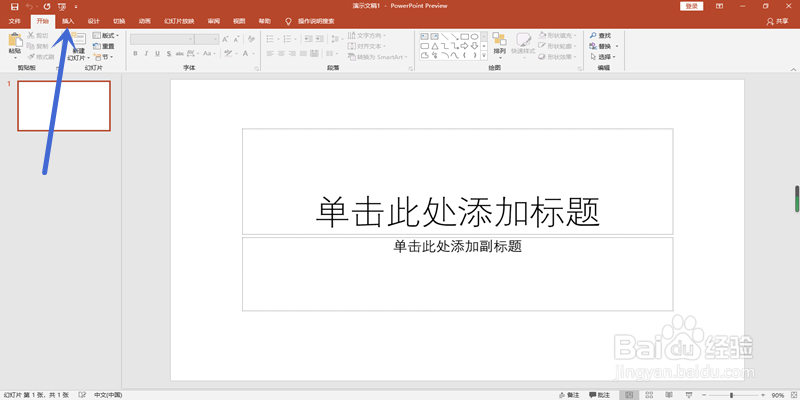Click the zoom slider handle in status bar

(731, 395)
